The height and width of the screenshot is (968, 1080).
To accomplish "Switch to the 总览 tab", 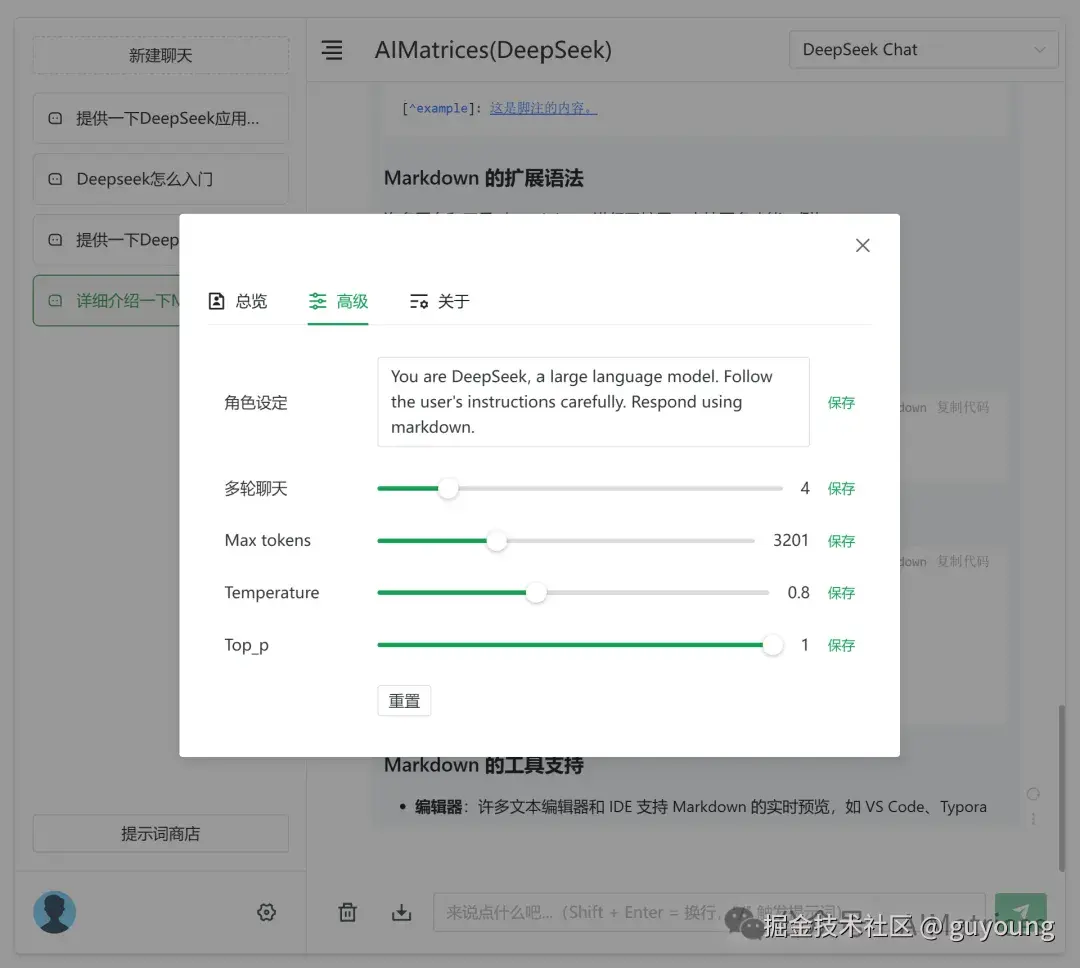I will (238, 301).
